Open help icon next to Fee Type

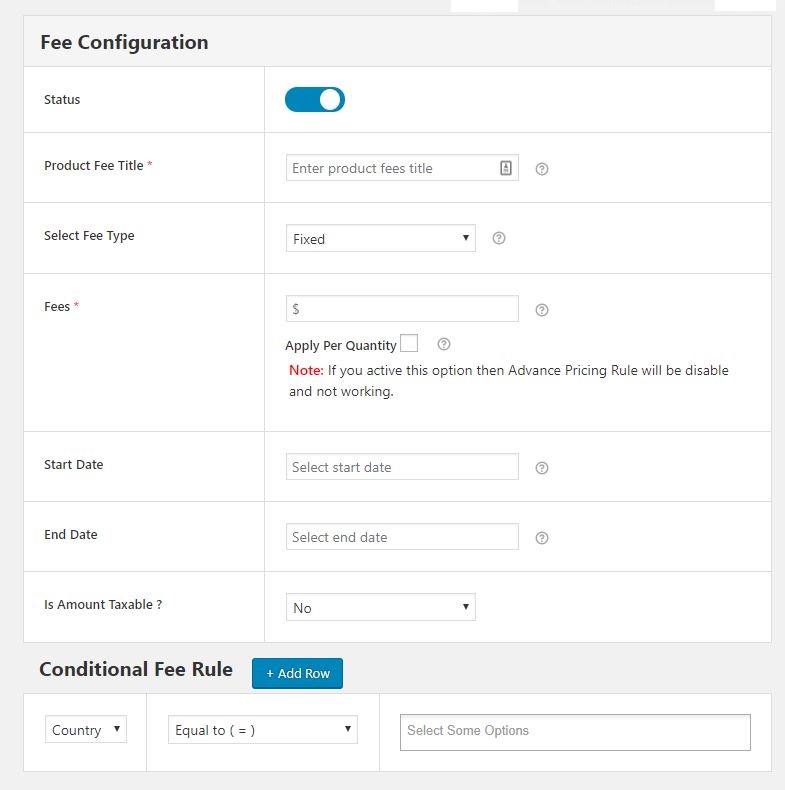point(499,238)
